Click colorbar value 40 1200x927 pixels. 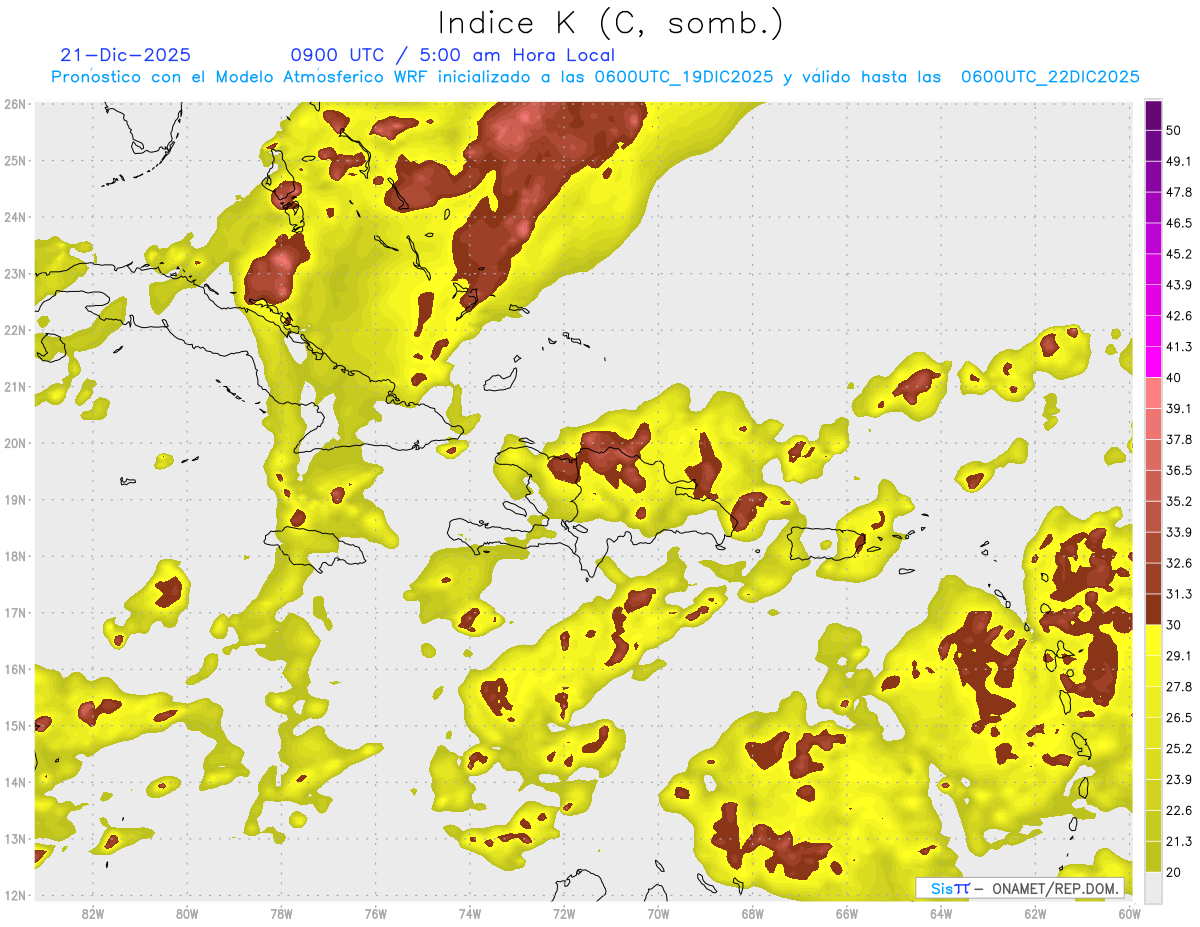(1173, 377)
